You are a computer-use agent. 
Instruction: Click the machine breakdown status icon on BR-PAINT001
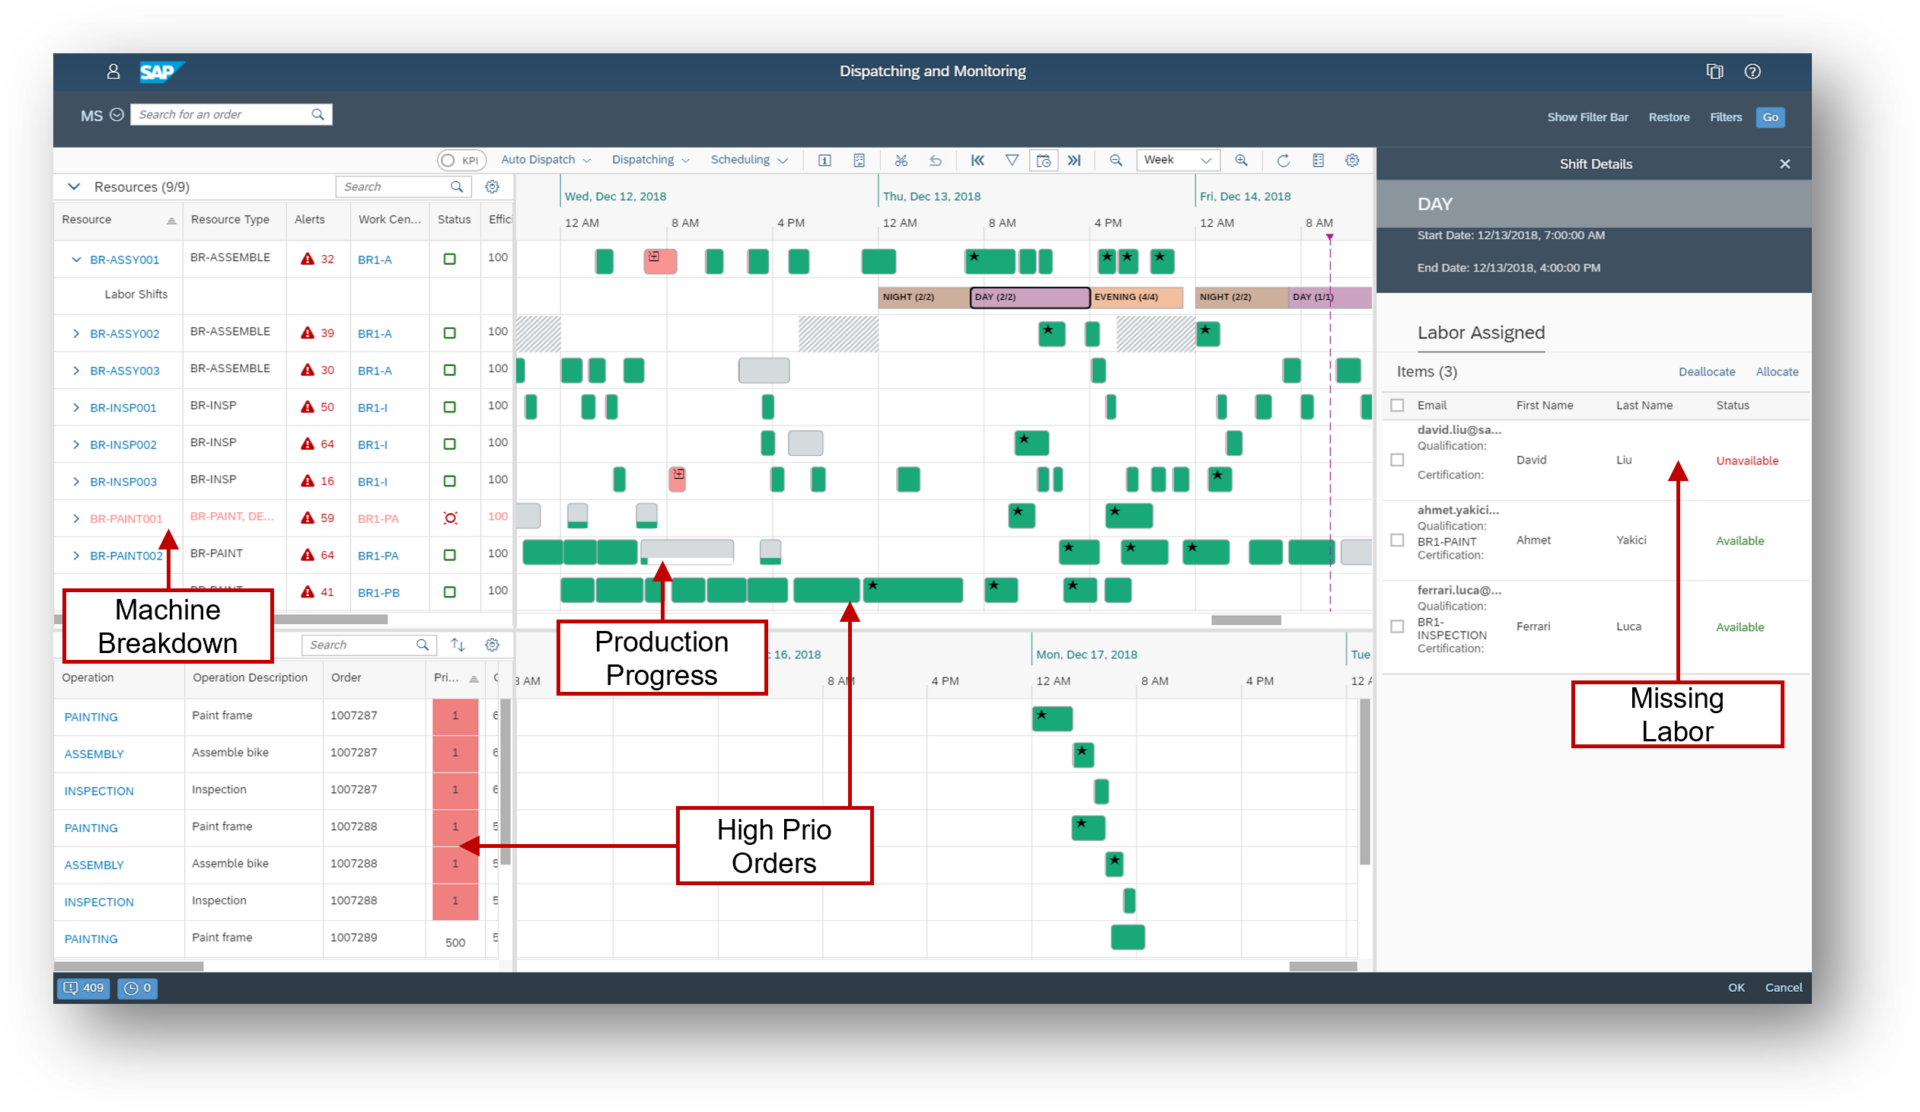(451, 518)
